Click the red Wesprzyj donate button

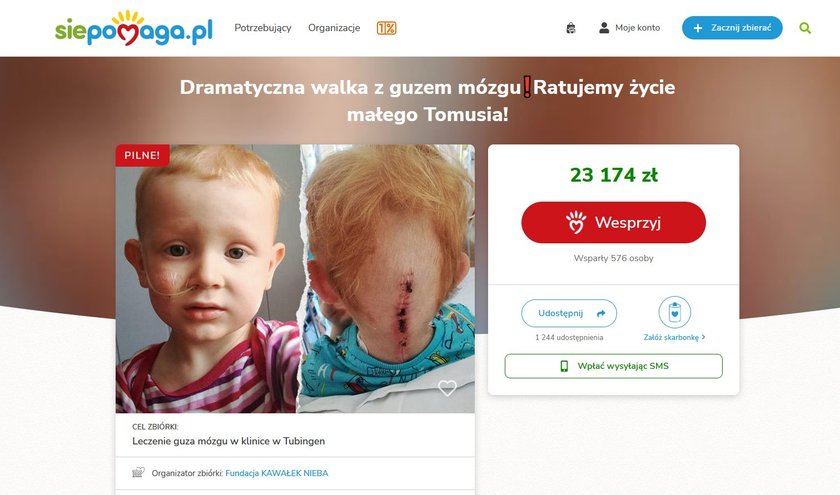(613, 222)
